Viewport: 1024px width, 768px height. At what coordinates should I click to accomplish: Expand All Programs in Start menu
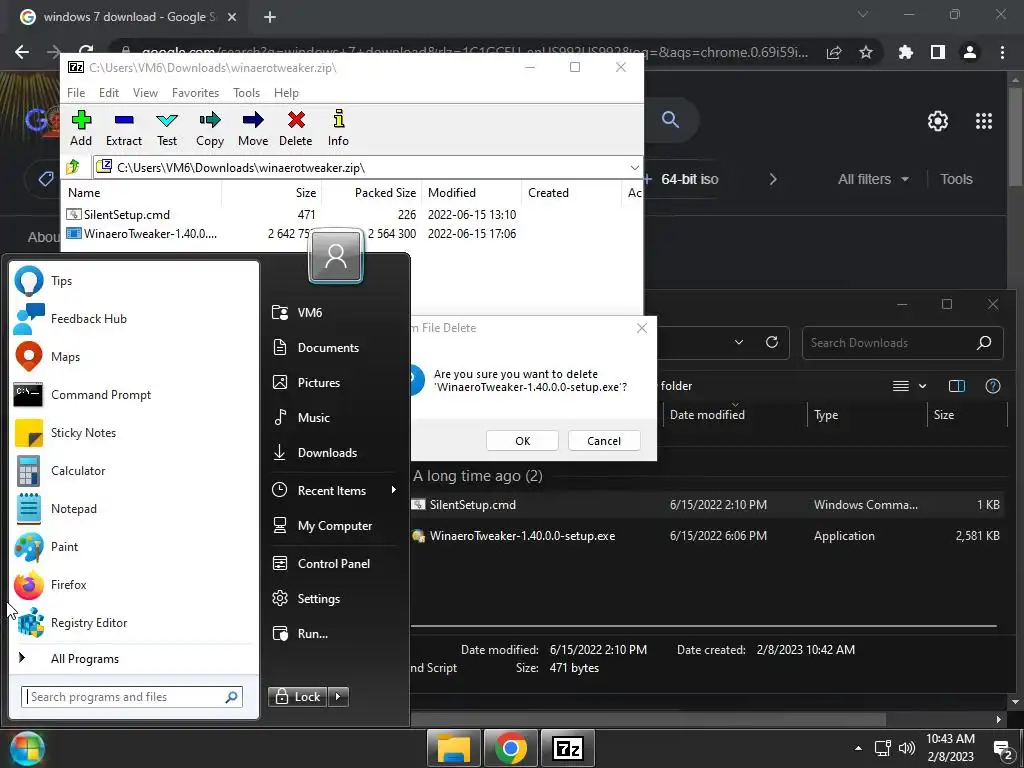click(134, 659)
